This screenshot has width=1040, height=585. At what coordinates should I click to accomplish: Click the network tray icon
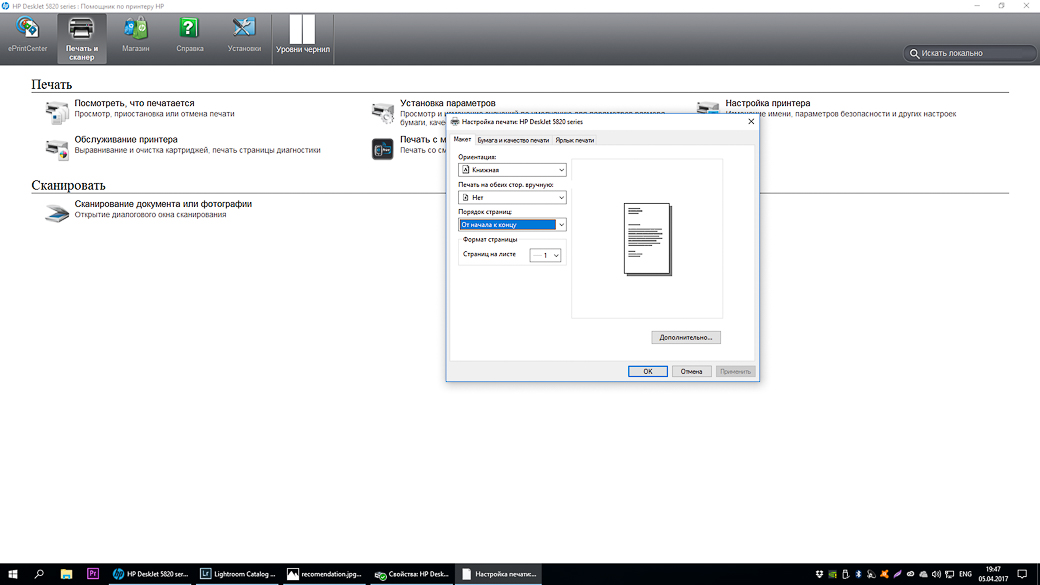pyautogui.click(x=949, y=574)
